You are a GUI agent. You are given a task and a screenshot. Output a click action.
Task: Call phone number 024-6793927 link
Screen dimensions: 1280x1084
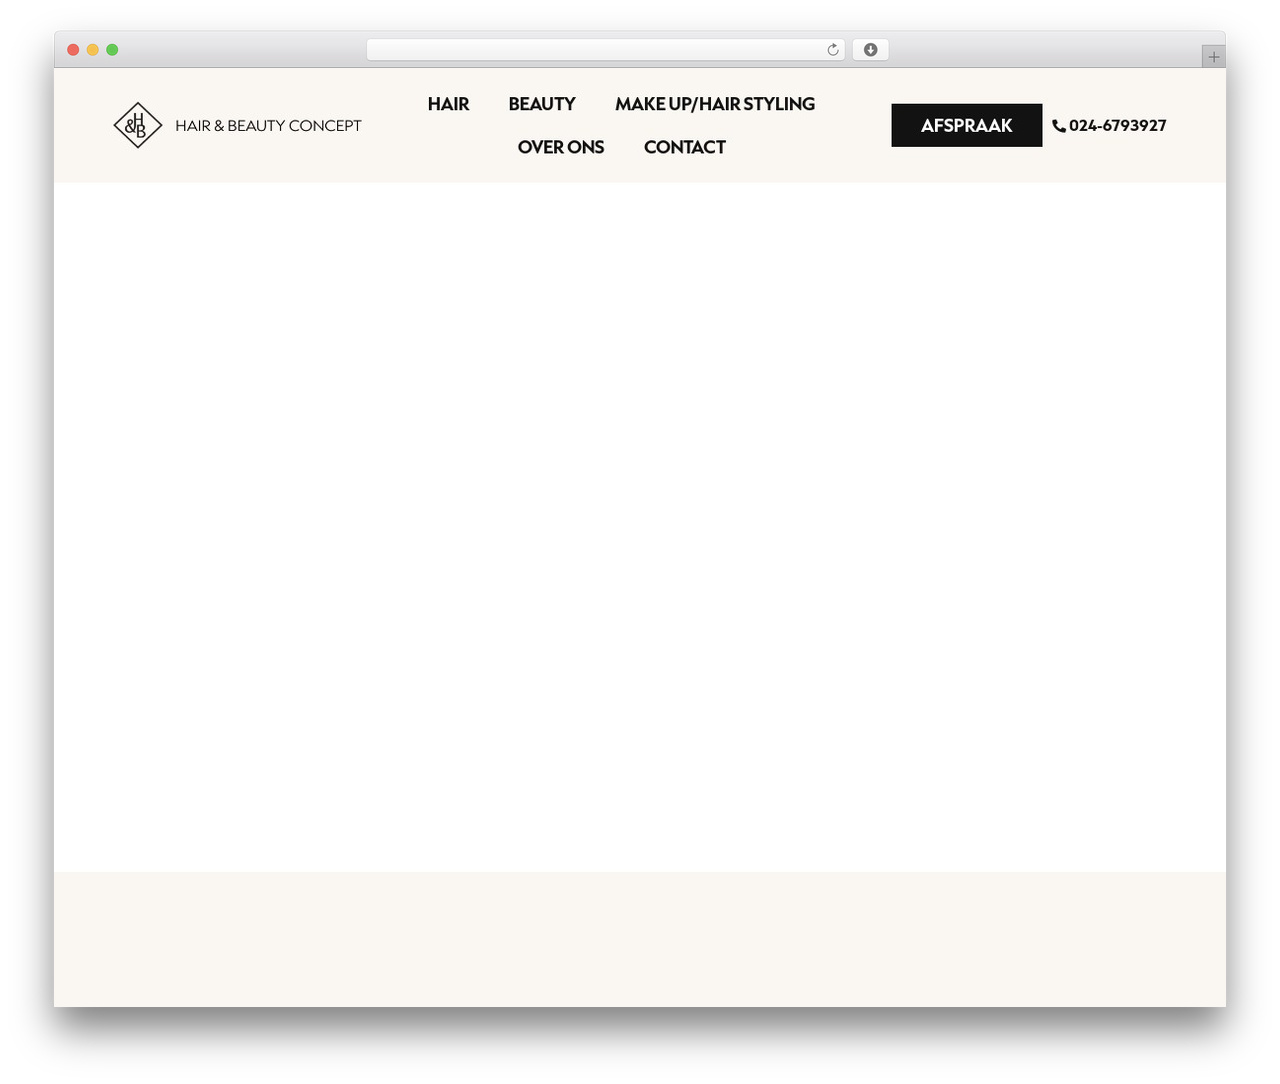tap(1117, 126)
